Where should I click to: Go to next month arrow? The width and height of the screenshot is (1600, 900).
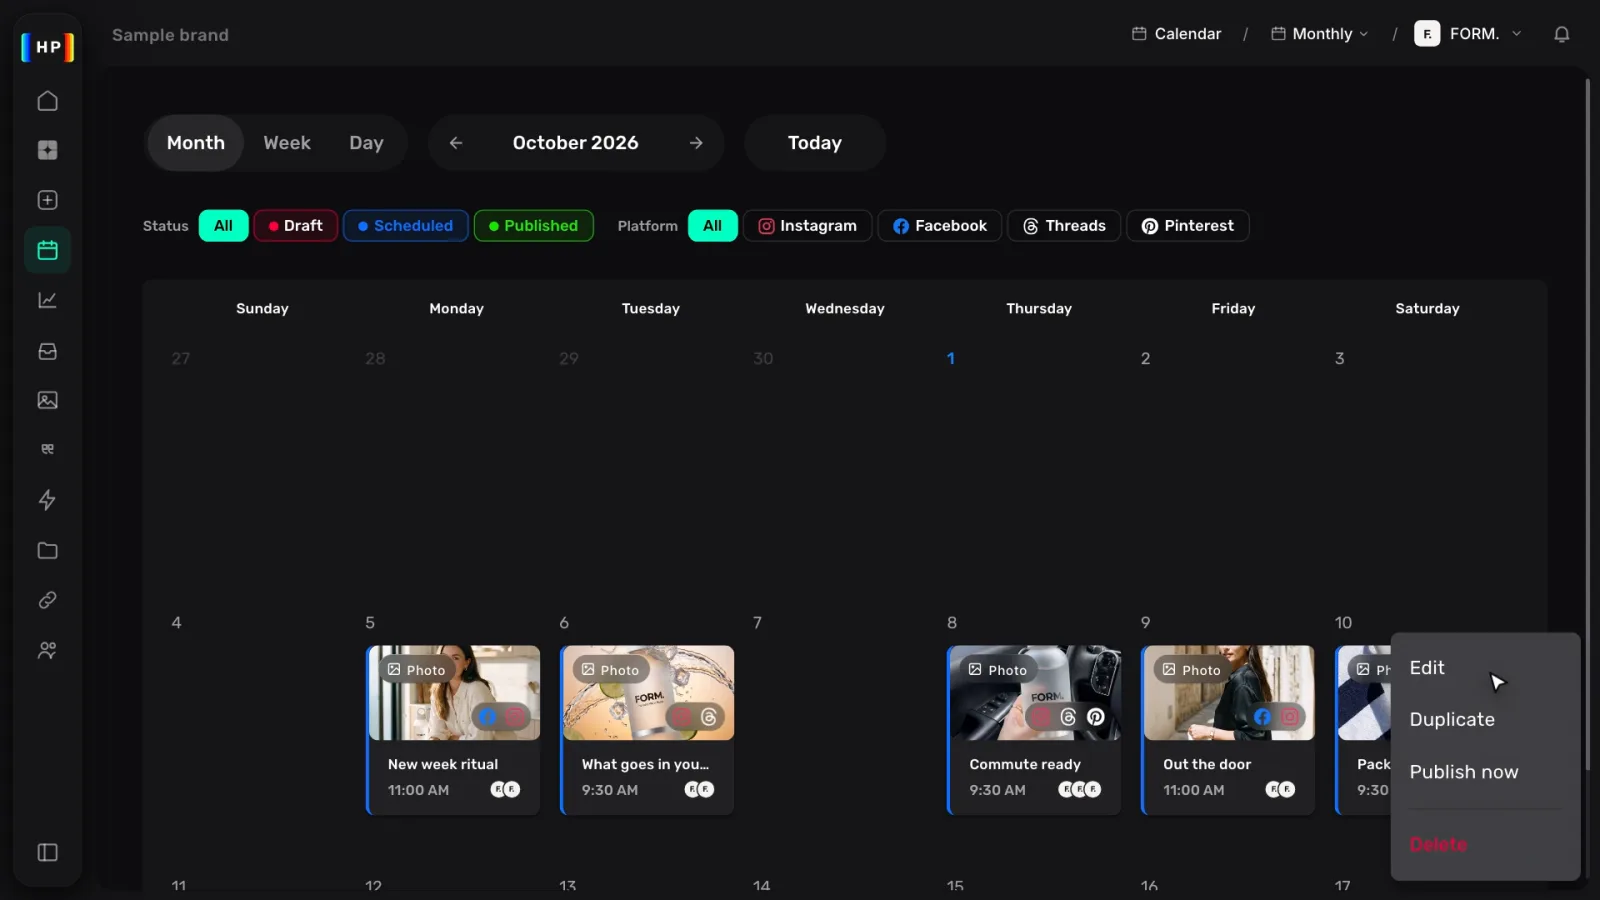[696, 143]
